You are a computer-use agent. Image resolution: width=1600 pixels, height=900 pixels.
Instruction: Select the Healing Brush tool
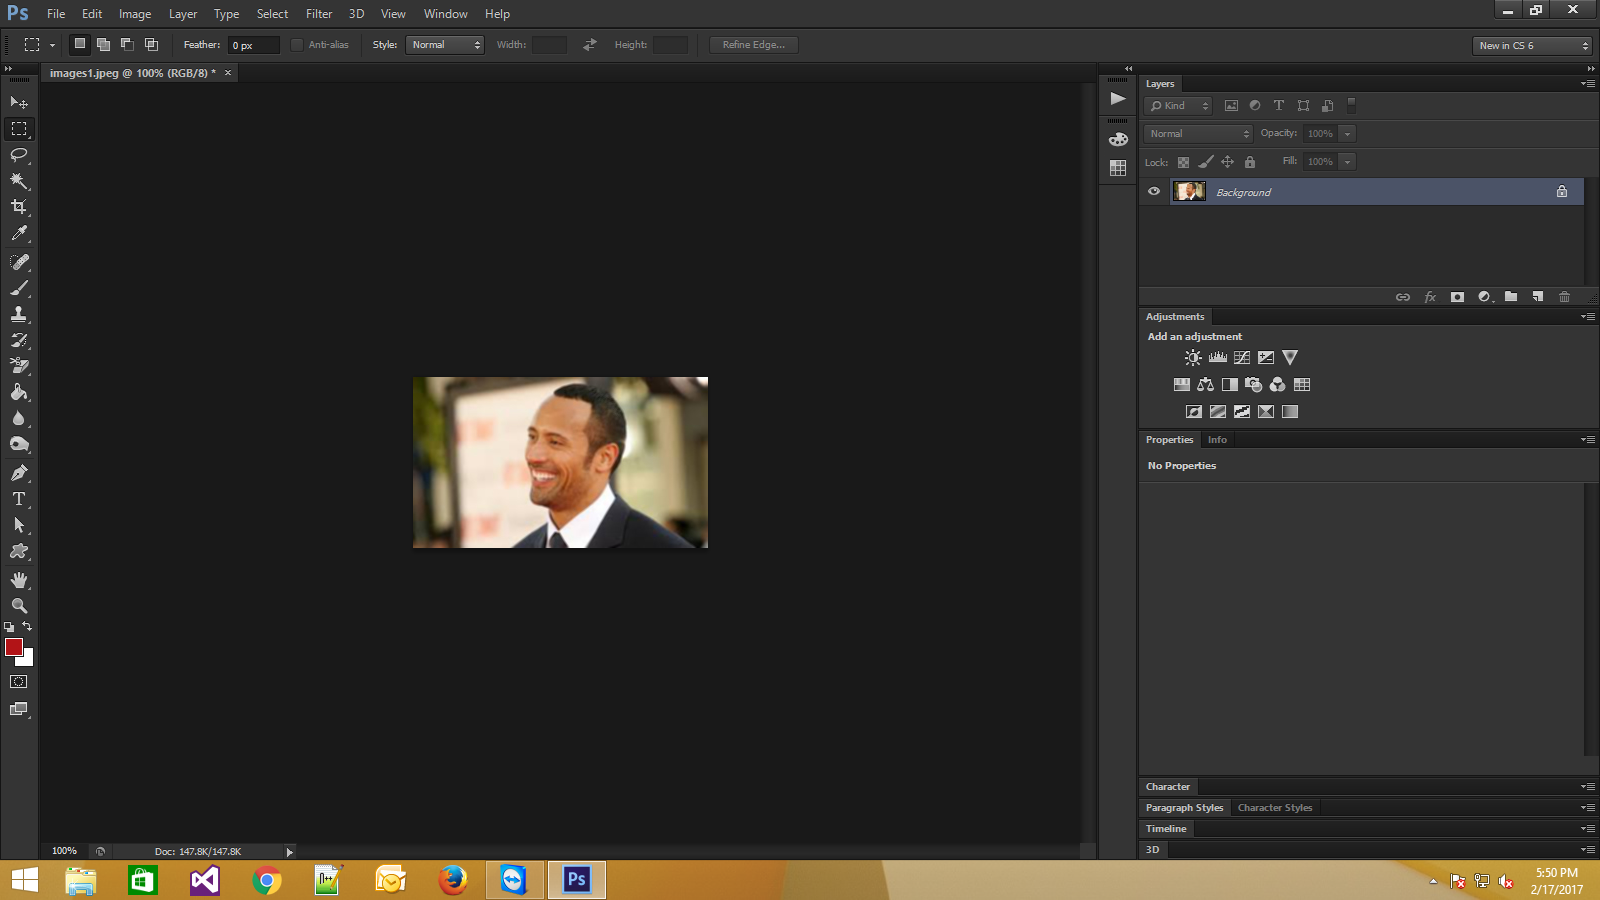coord(19,261)
